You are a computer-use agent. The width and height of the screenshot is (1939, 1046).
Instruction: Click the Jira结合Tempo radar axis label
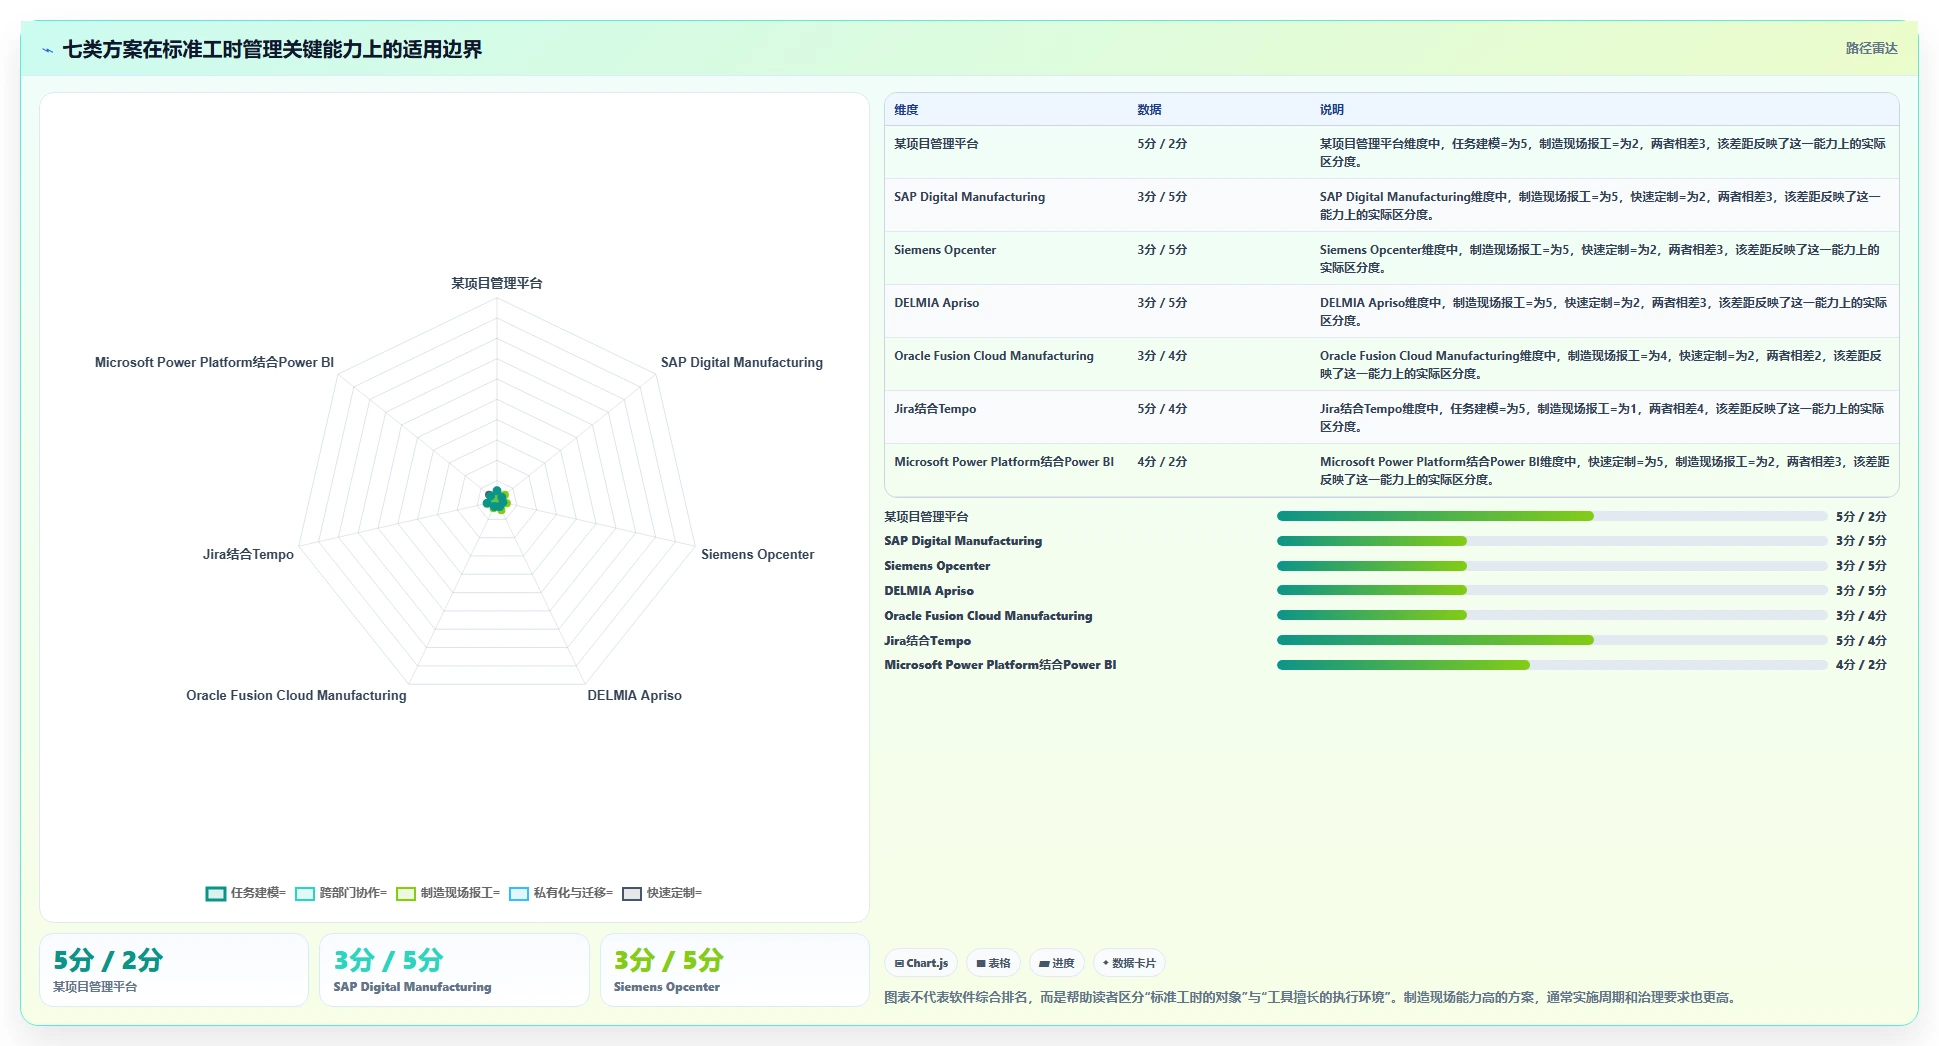[x=248, y=554]
